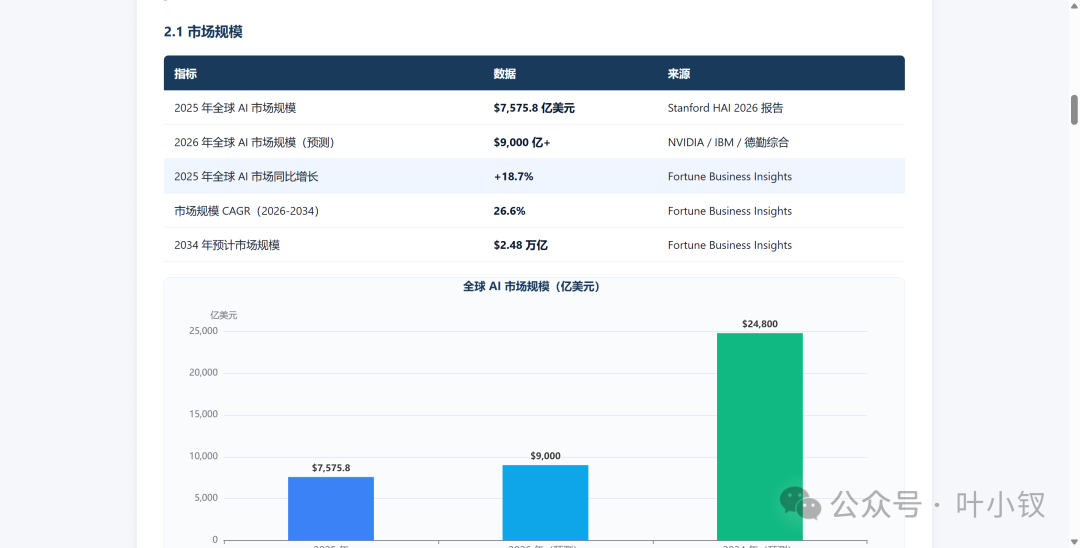
Task: Select the '2025 年全球 AI 市场规模' cell
Action: pos(236,108)
